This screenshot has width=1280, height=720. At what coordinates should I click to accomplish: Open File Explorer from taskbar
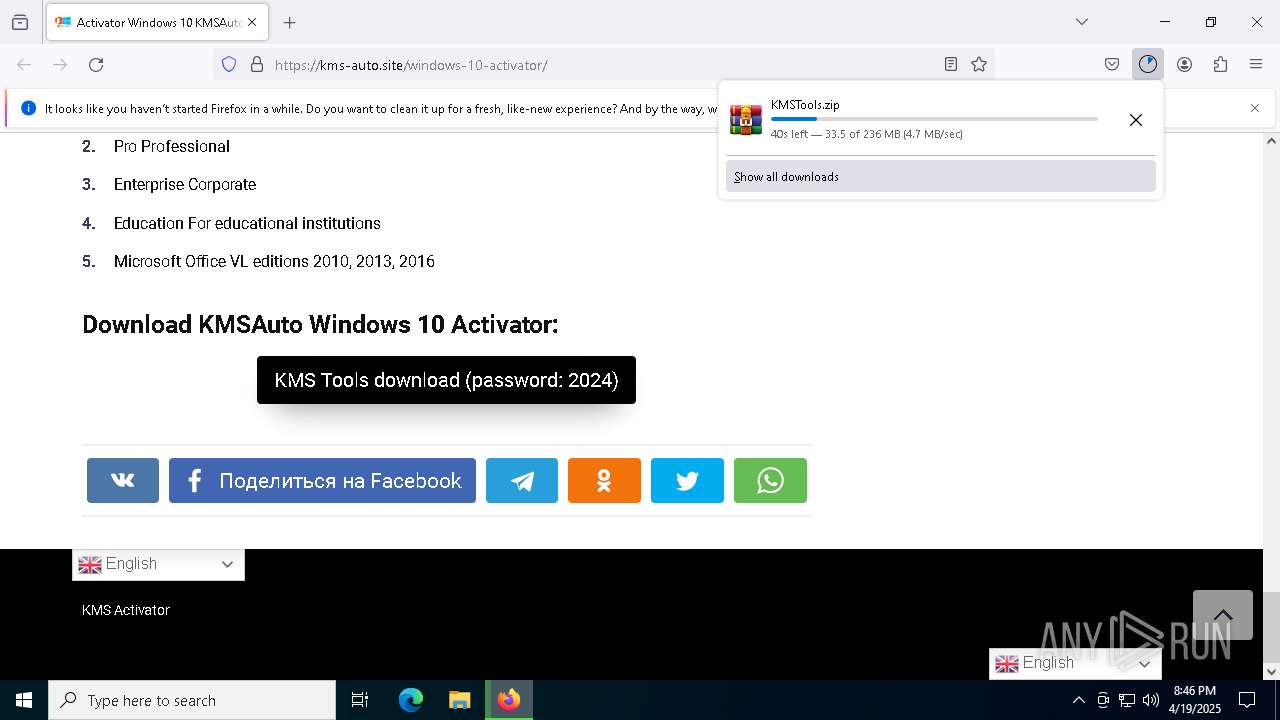[459, 700]
